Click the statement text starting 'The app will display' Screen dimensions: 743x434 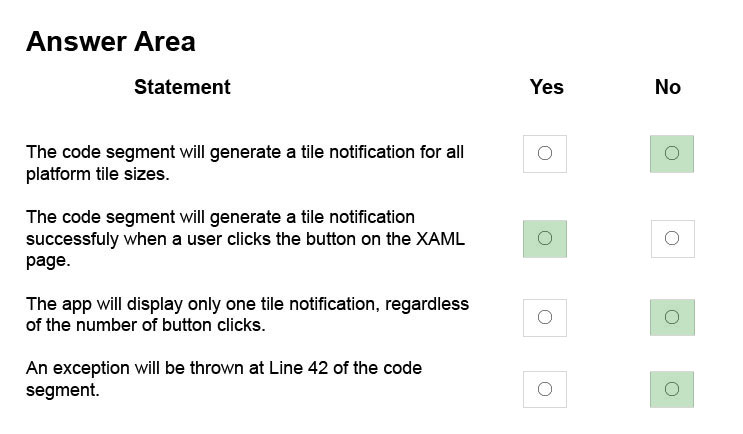(247, 314)
